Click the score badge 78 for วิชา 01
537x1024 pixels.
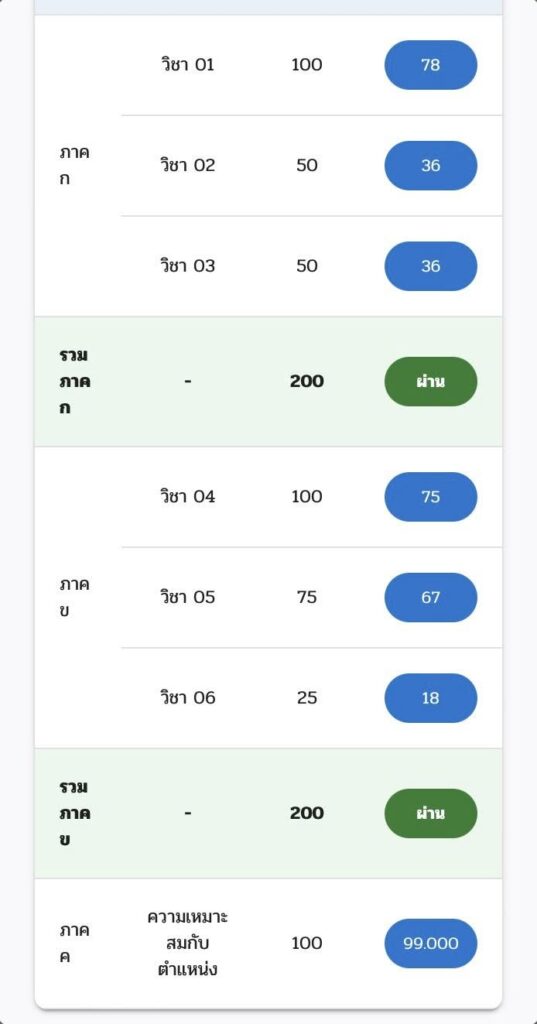click(x=431, y=65)
